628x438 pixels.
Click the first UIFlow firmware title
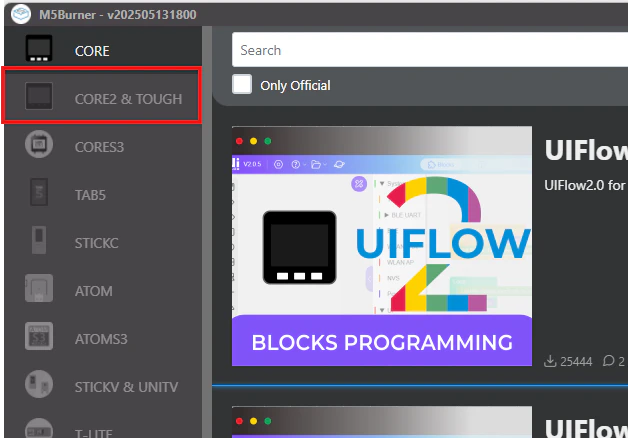pyautogui.click(x=586, y=151)
